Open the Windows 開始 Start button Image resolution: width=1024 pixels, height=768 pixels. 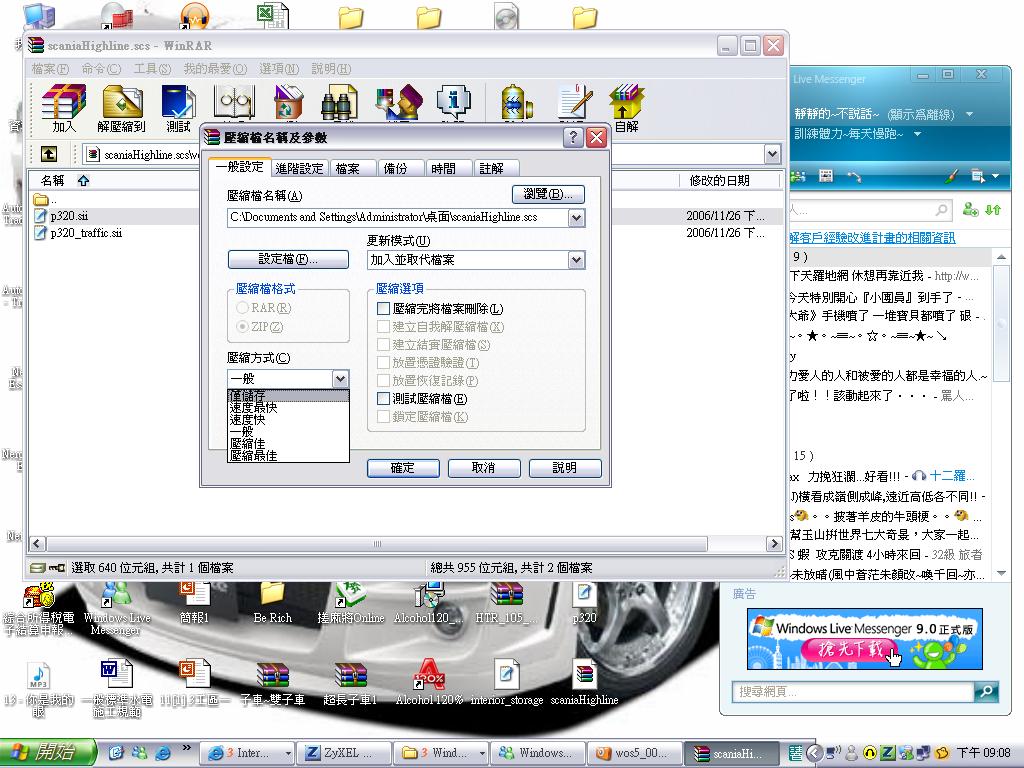coord(48,753)
